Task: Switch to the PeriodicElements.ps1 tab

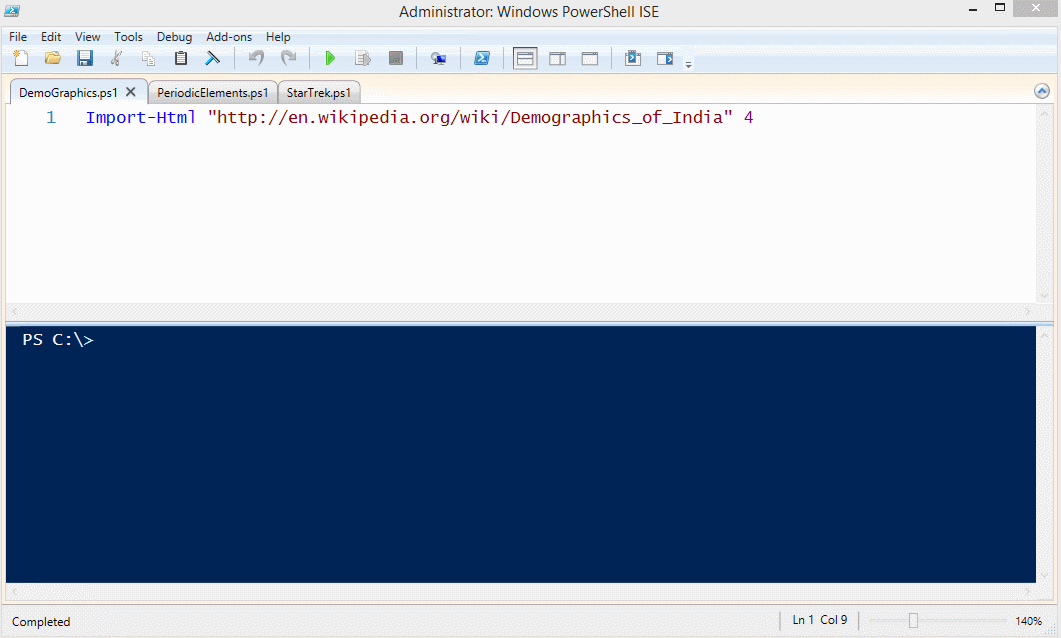Action: pyautogui.click(x=212, y=93)
